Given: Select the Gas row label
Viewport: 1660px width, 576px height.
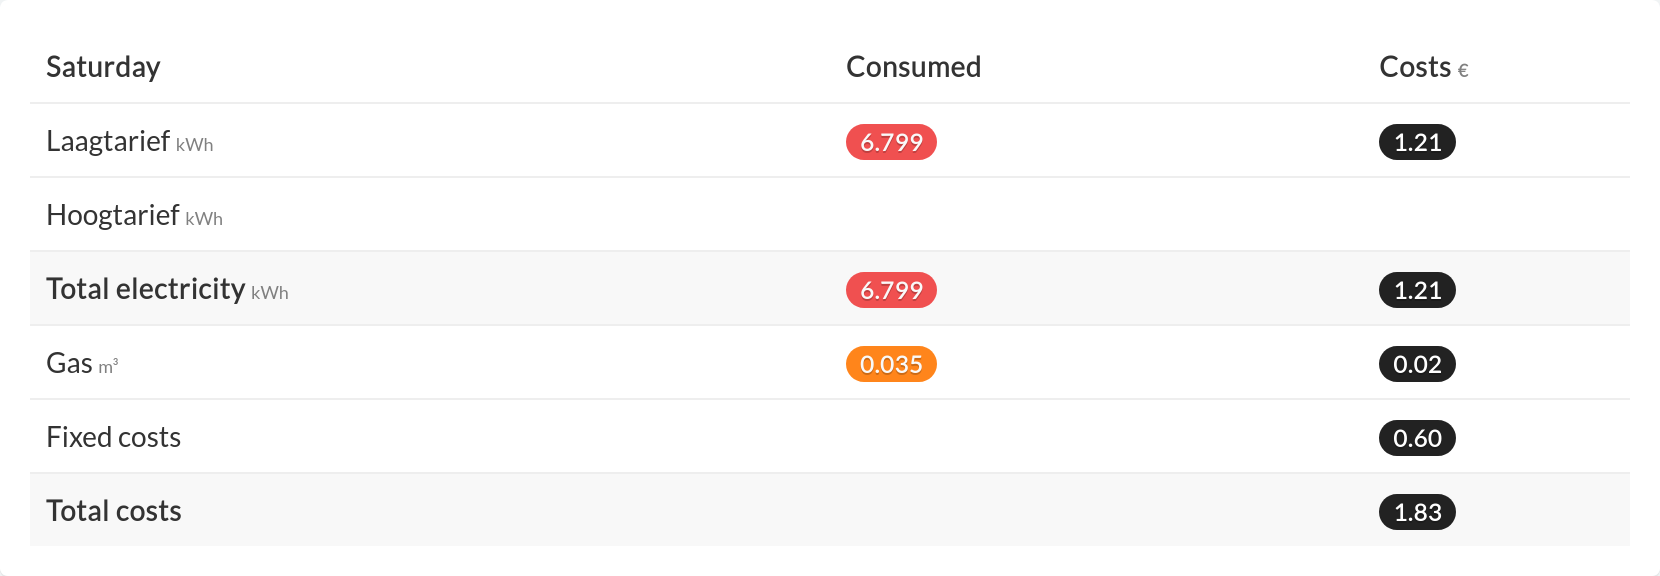Looking at the screenshot, I should pyautogui.click(x=69, y=363).
